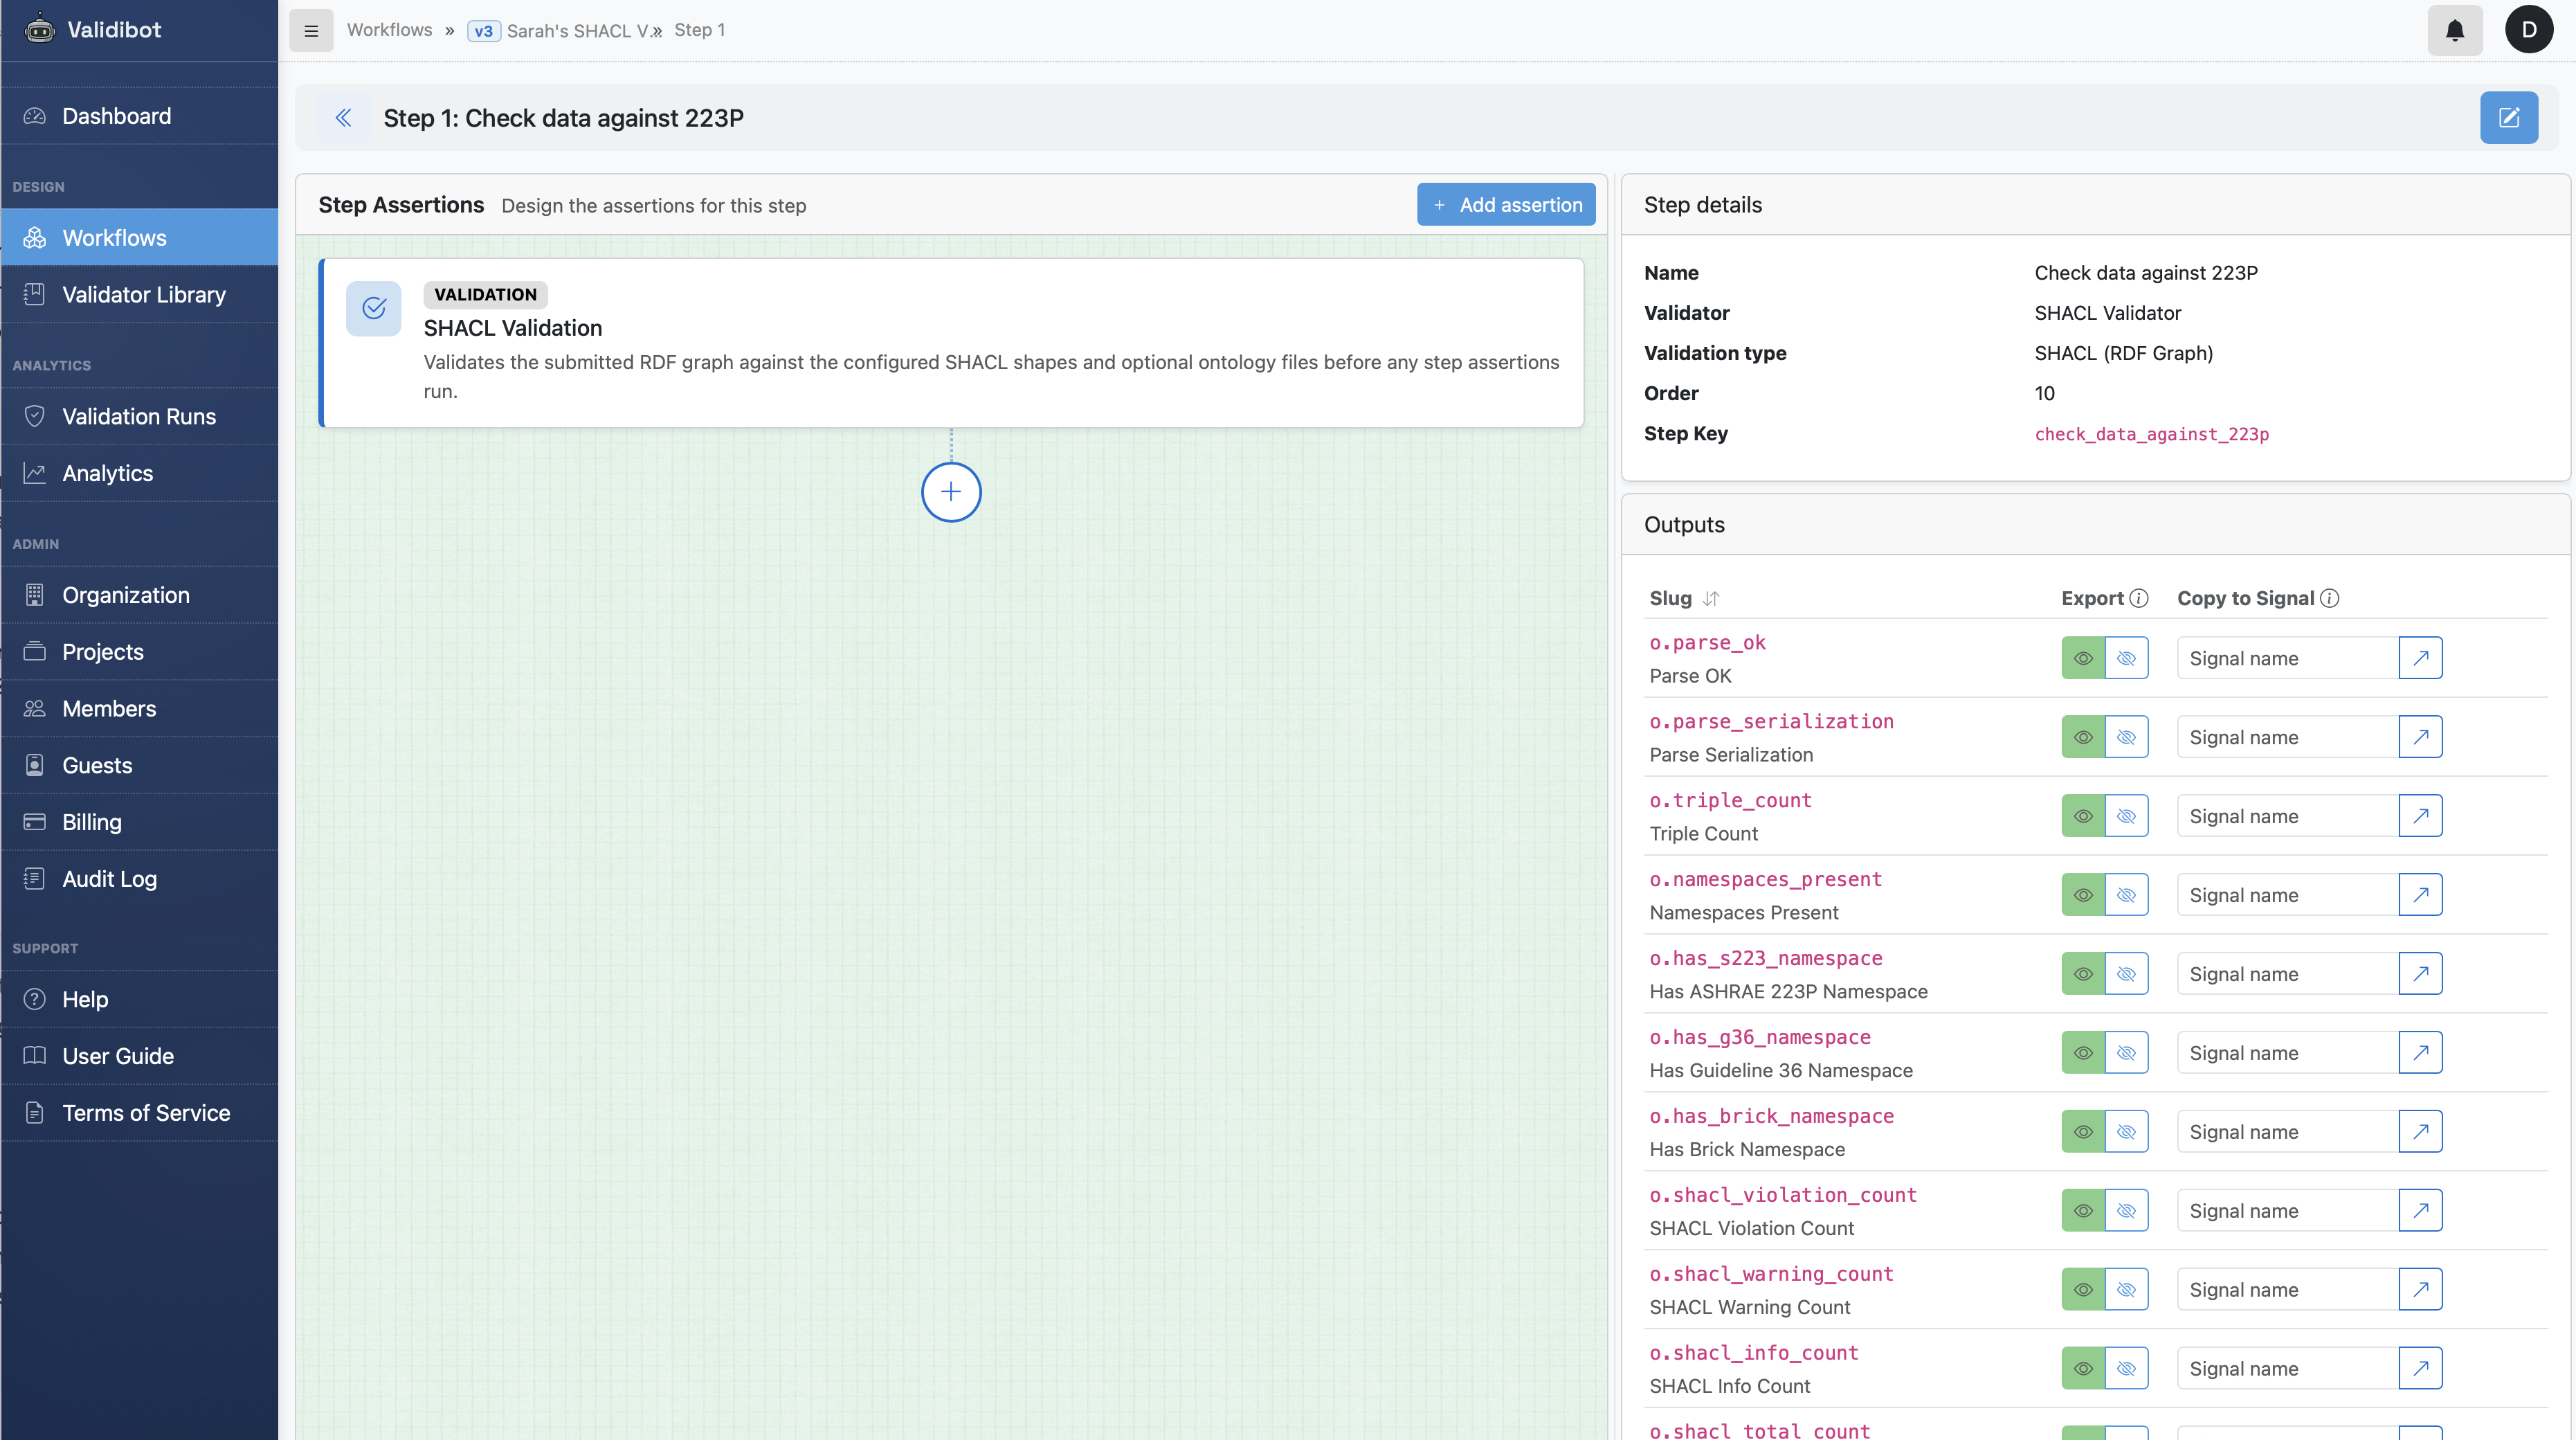The height and width of the screenshot is (1440, 2576).
Task: Click the circular plus to add assertion
Action: click(951, 492)
